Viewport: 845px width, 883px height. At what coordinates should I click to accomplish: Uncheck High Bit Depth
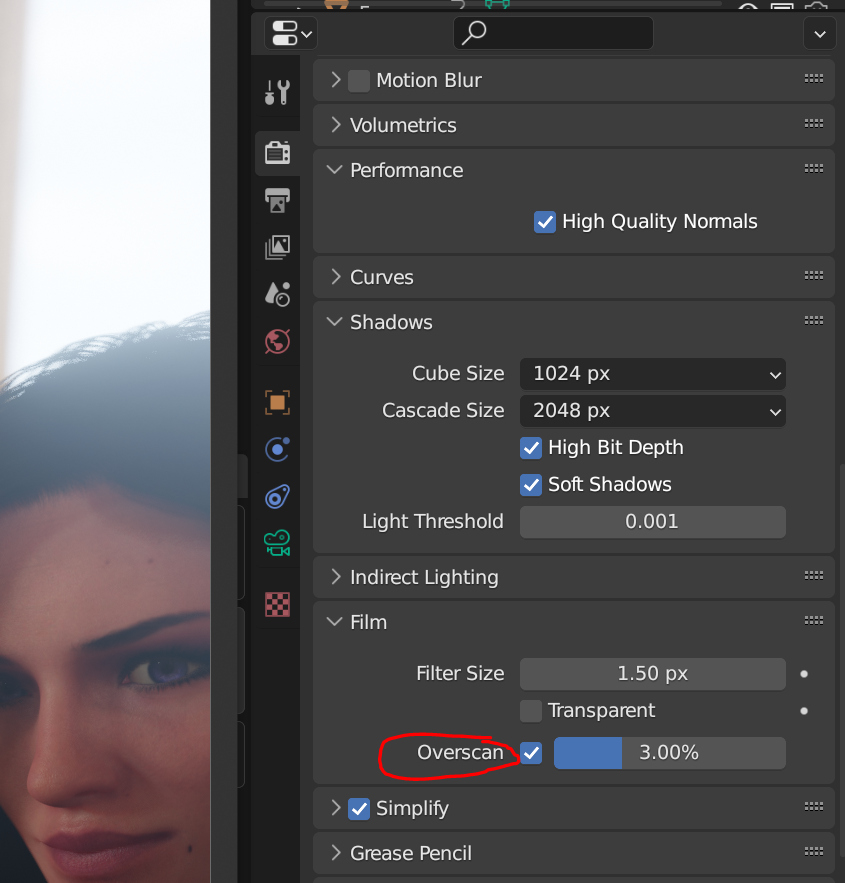(x=531, y=448)
